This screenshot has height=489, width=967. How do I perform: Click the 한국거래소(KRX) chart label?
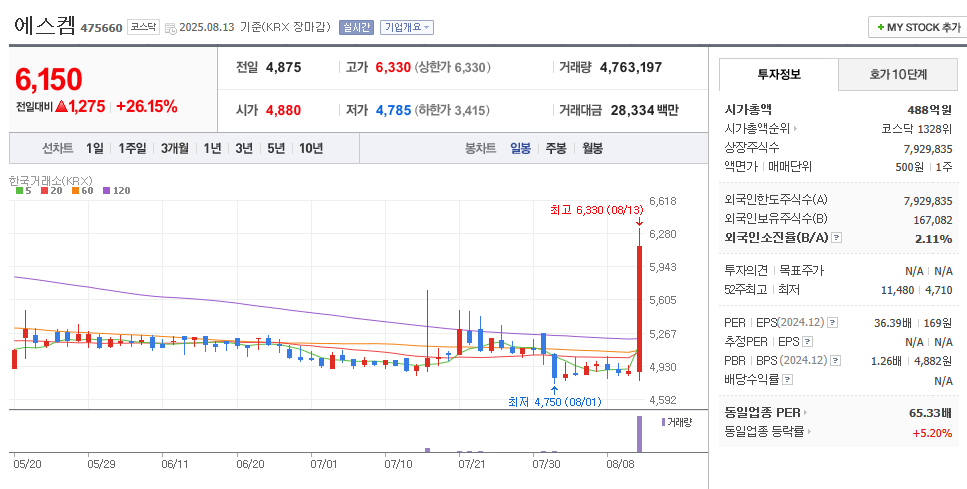pos(51,181)
